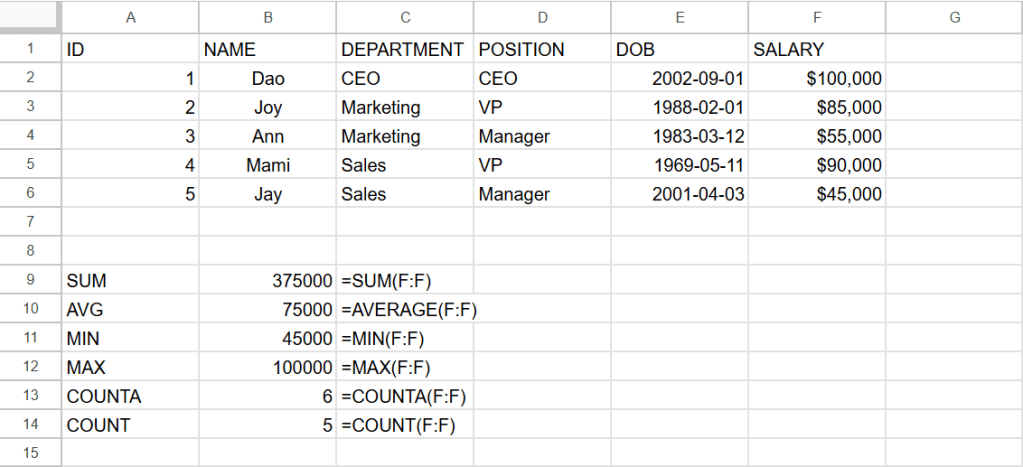Select column A header
This screenshot has width=1023, height=467.
[x=130, y=17]
